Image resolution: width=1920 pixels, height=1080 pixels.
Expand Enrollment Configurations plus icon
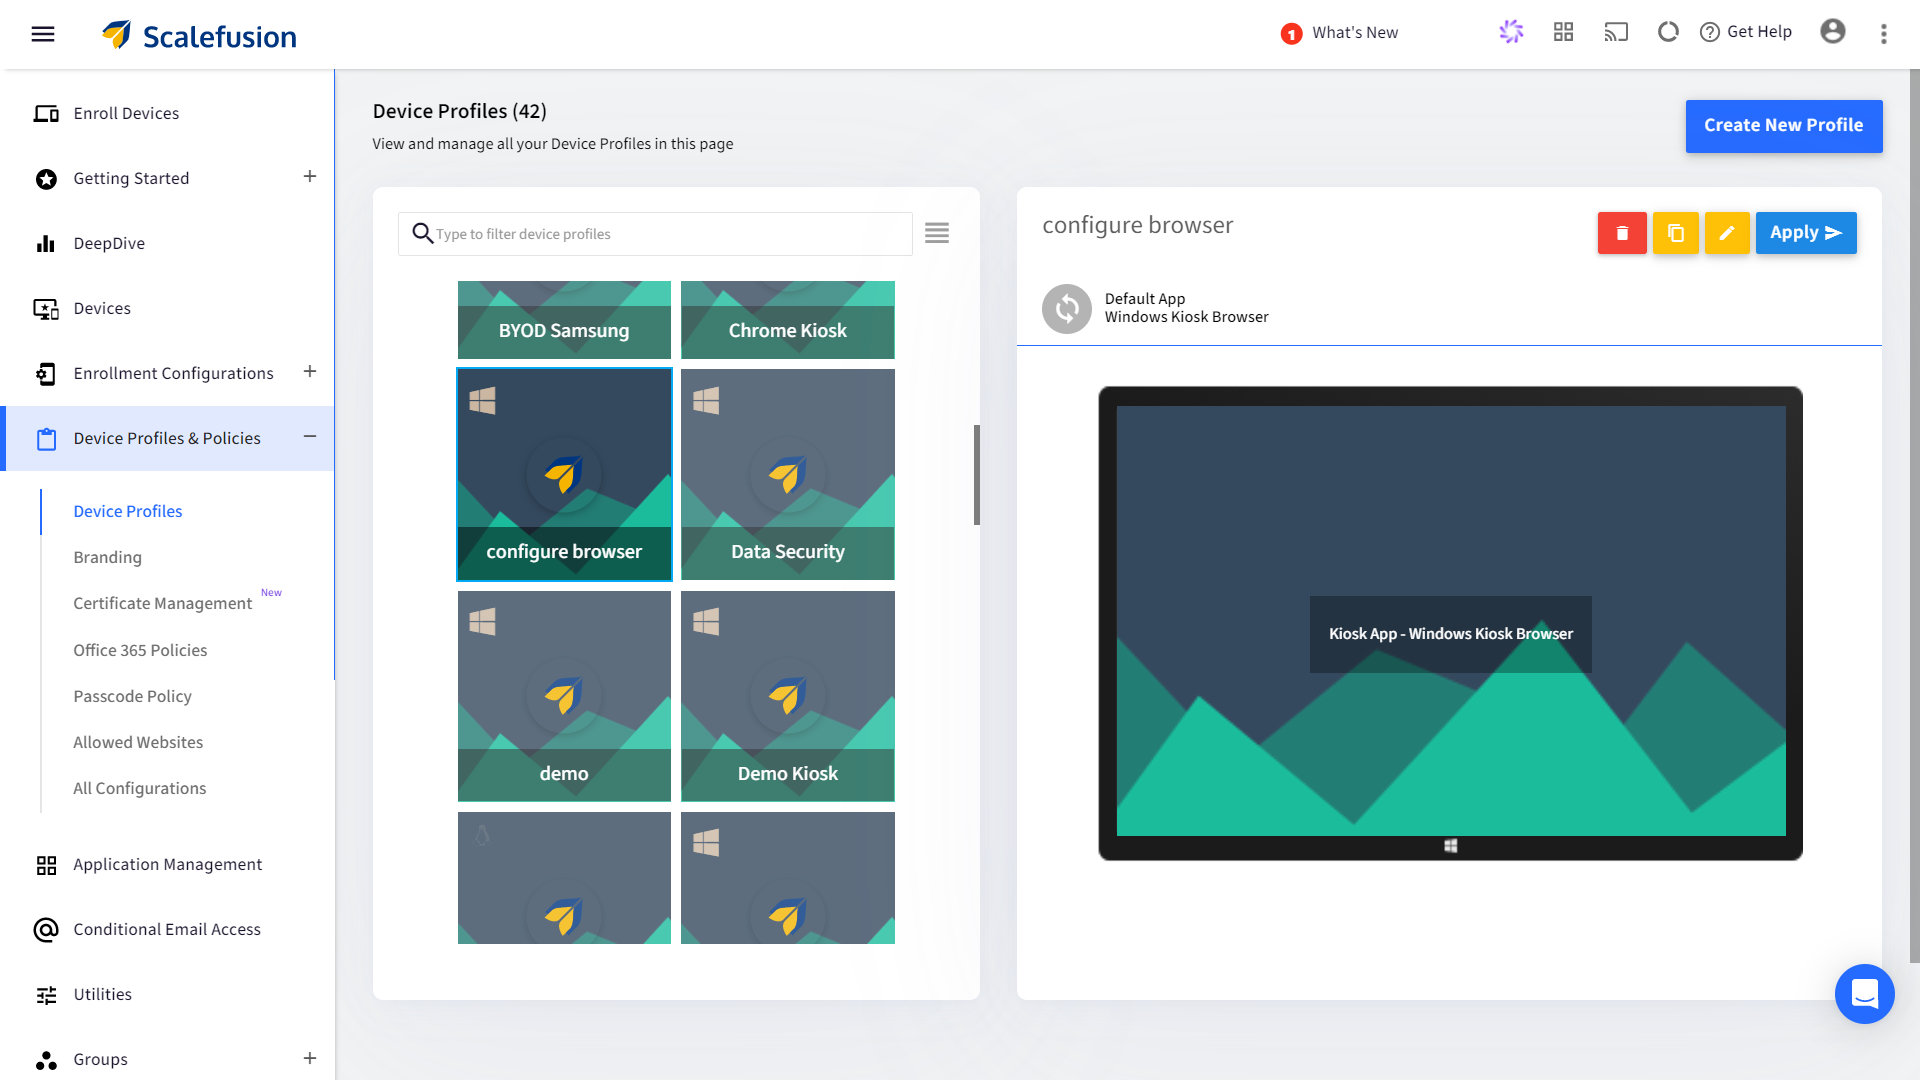[x=310, y=371]
